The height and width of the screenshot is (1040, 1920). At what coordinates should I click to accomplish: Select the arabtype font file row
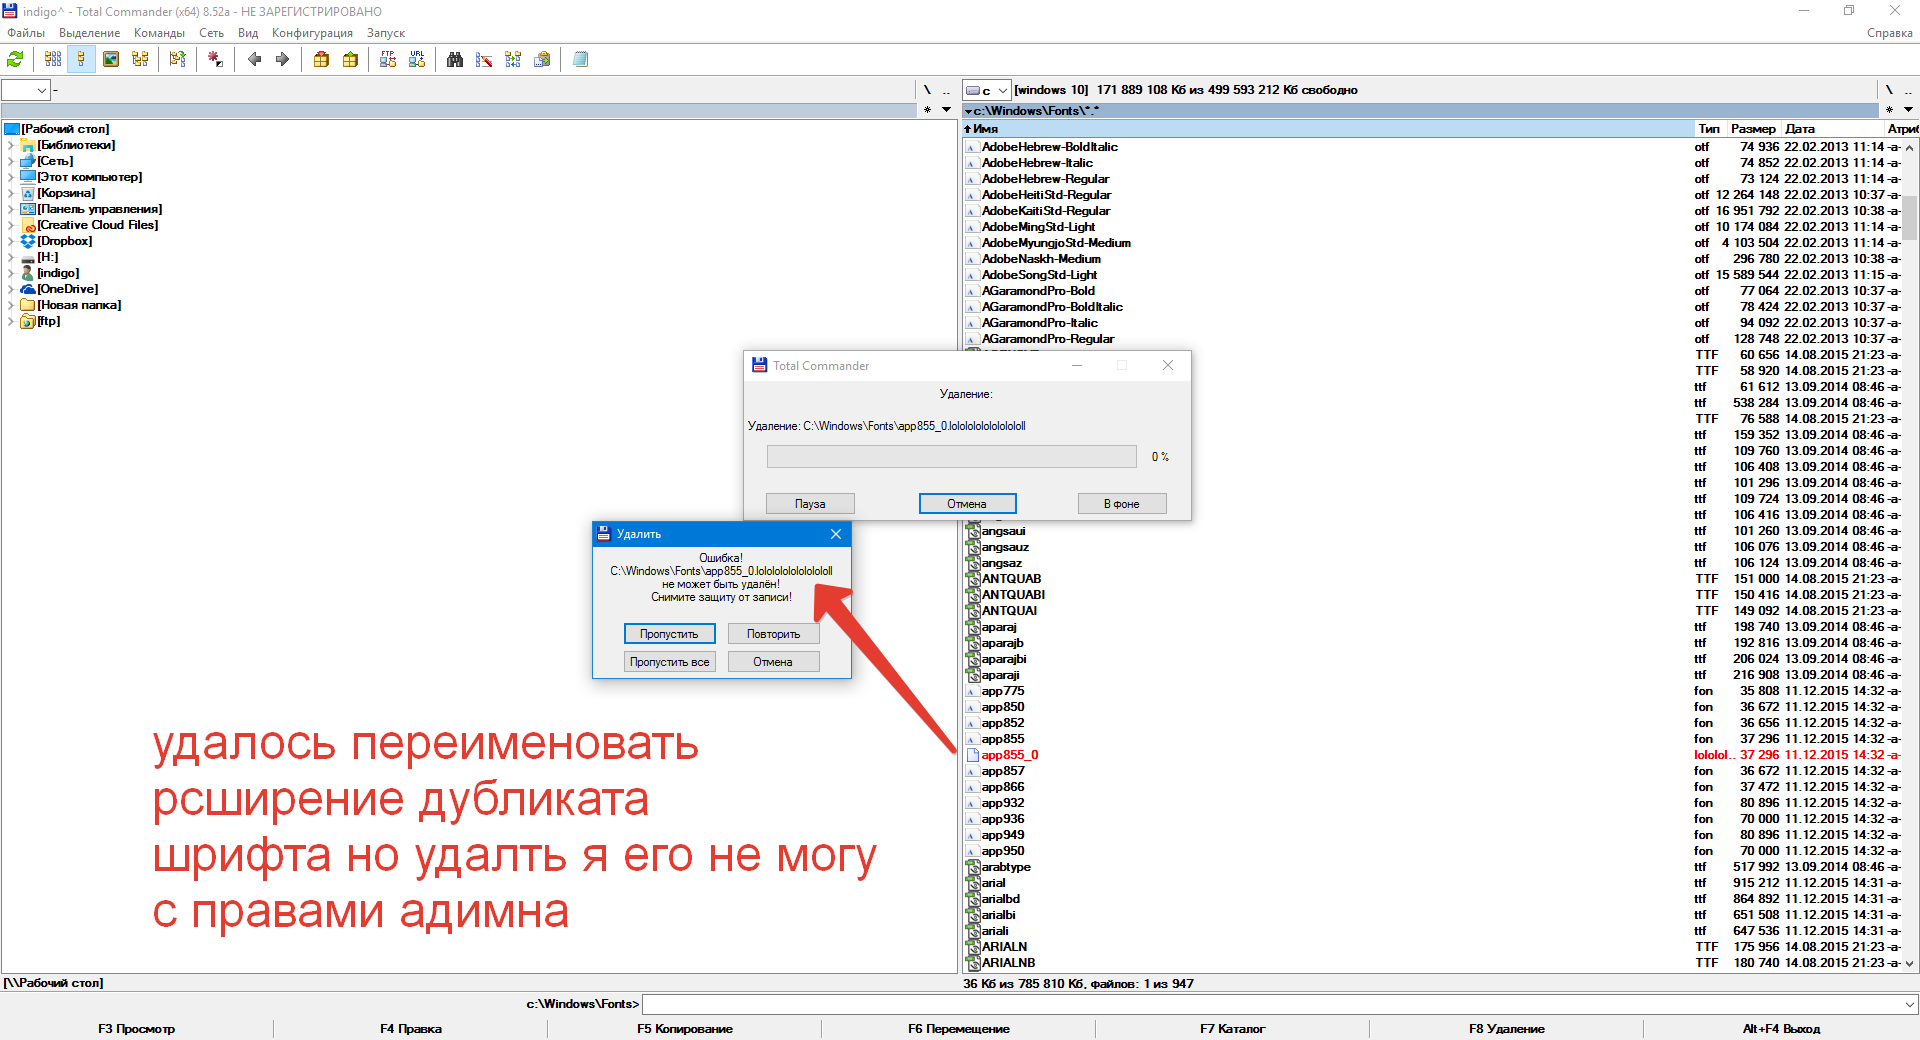coord(1432,867)
